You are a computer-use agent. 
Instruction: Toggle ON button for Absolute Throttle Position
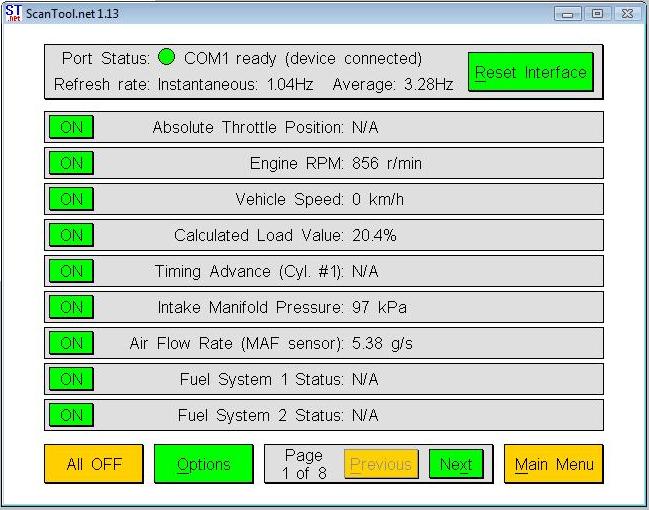point(71,127)
